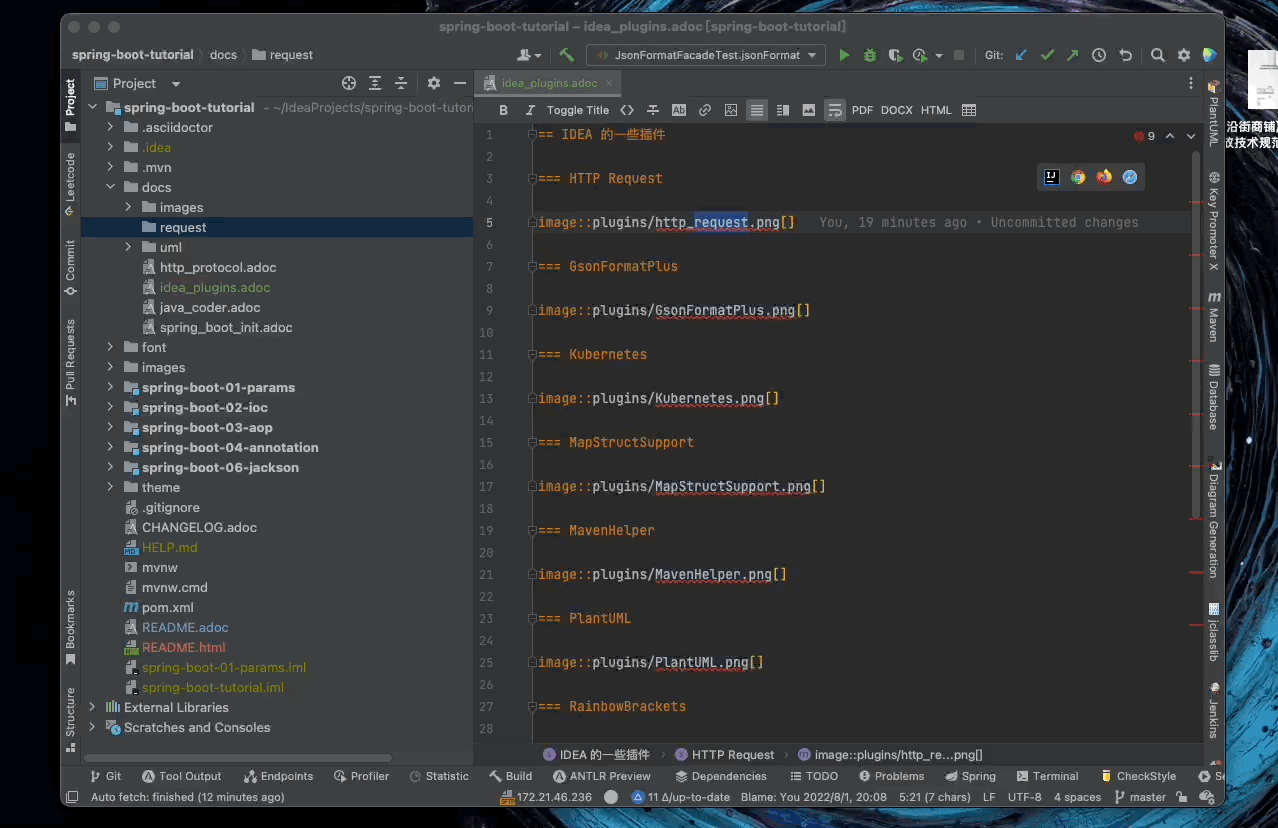The image size is (1278, 828).
Task: Switch to editor-only view mode
Action: (x=757, y=111)
